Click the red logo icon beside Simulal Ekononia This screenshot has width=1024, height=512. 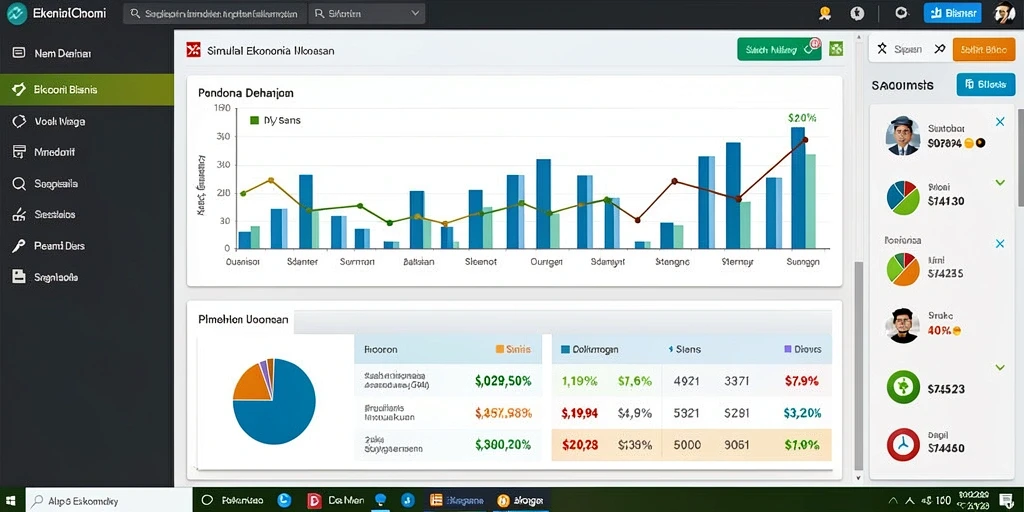coord(193,50)
